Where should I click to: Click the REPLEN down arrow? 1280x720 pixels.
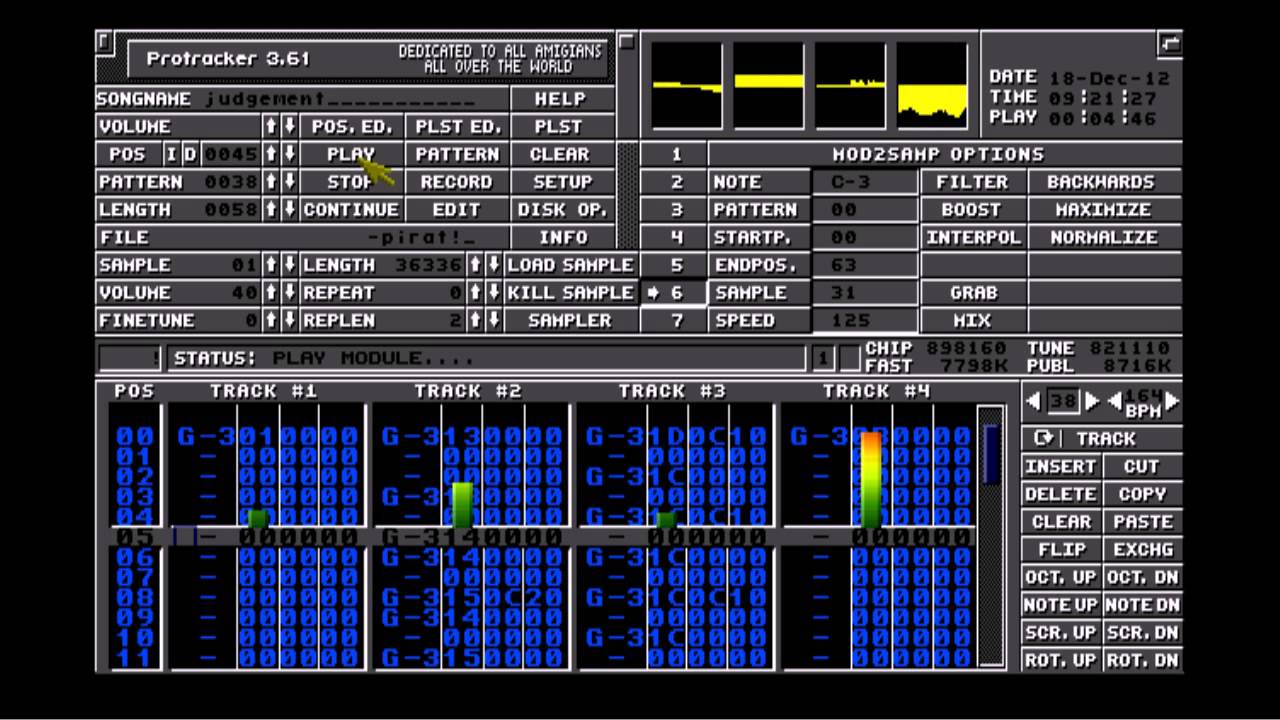coord(493,321)
